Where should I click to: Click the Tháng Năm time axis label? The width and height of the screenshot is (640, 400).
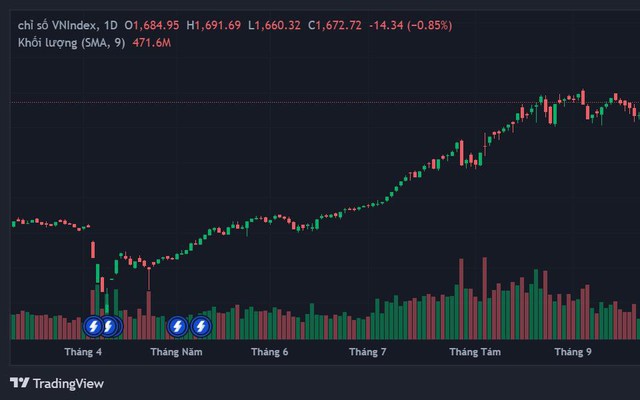[x=177, y=352]
